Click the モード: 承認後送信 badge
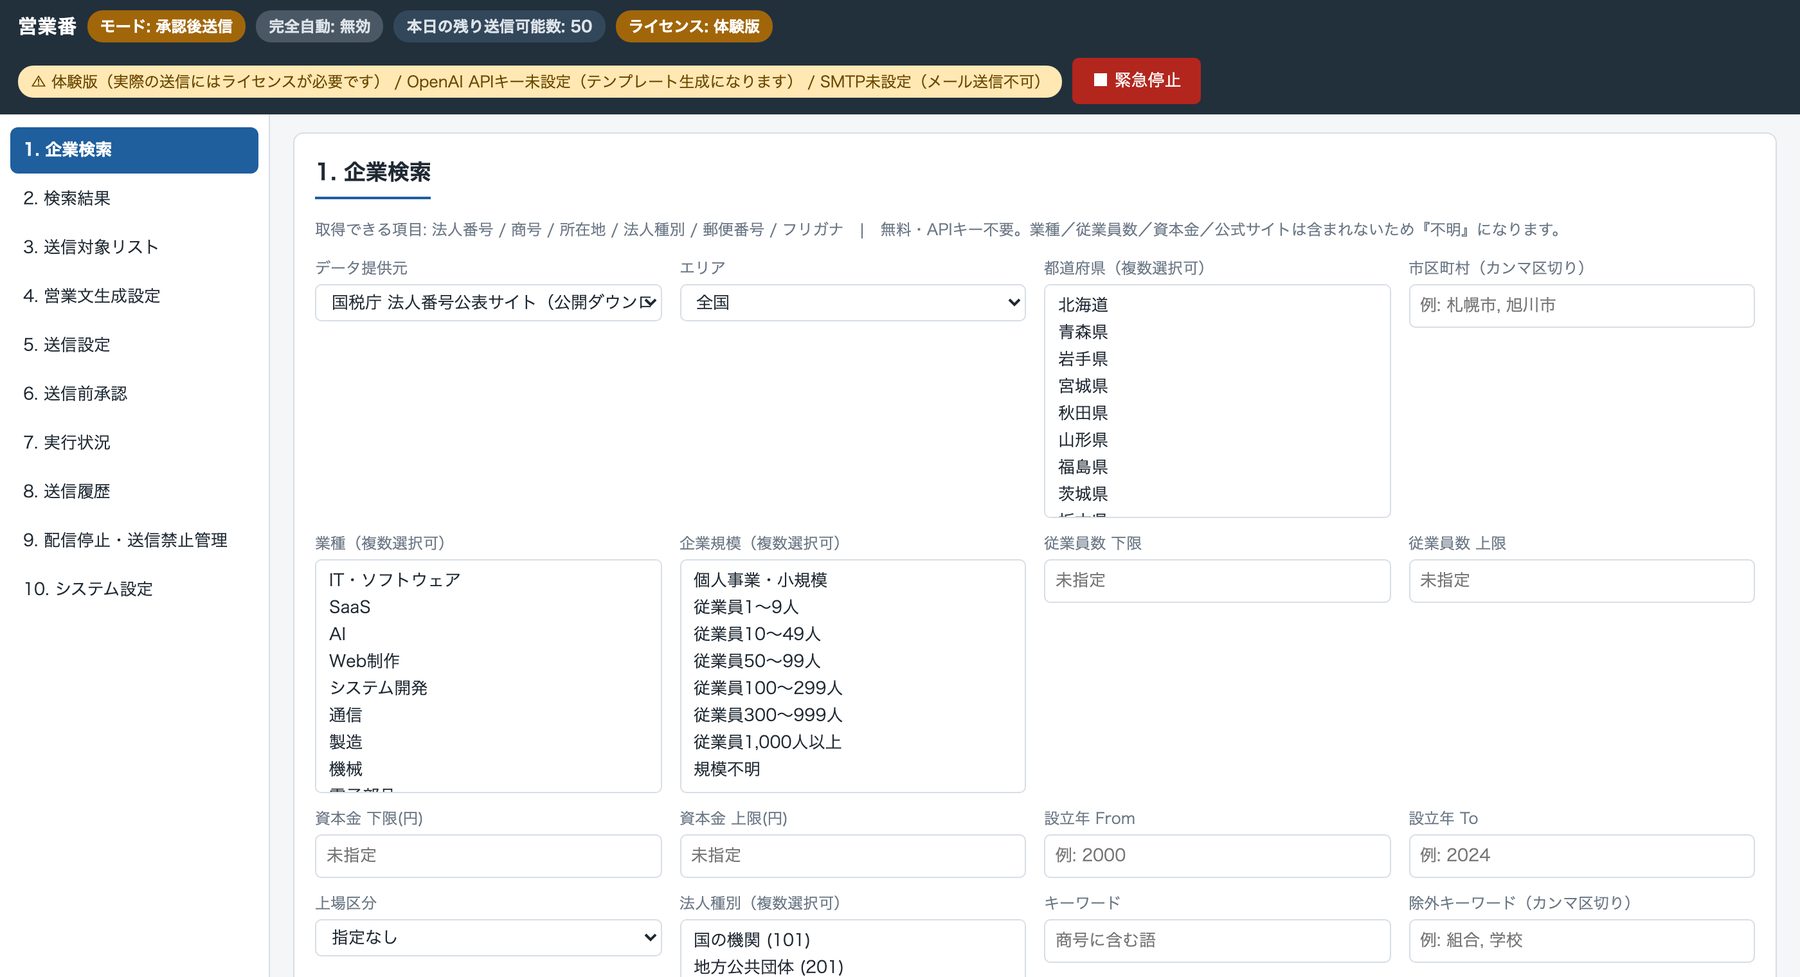 pos(166,26)
